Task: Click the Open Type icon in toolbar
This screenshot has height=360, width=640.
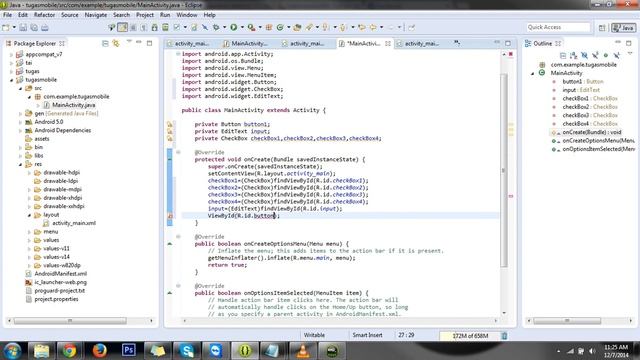Action: 298,27
